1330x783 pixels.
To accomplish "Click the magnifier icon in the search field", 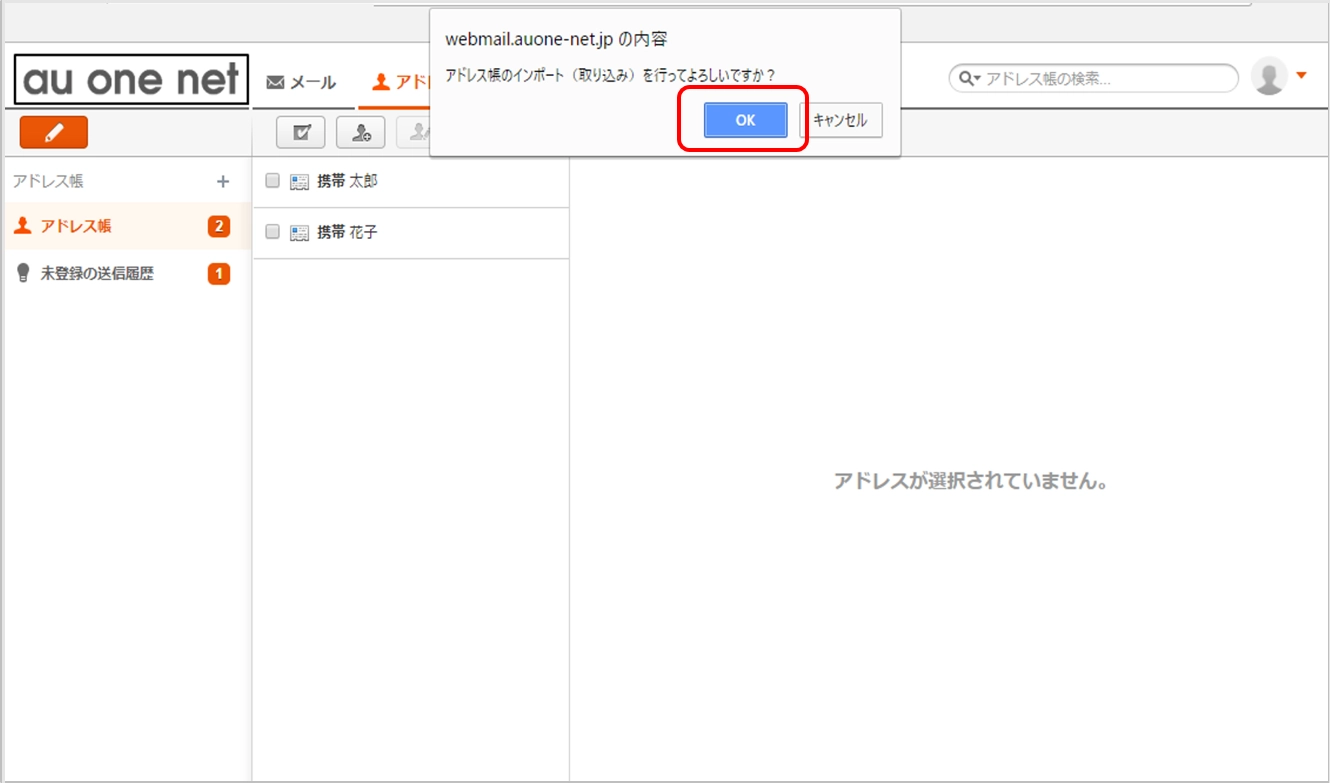I will pyautogui.click(x=966, y=77).
